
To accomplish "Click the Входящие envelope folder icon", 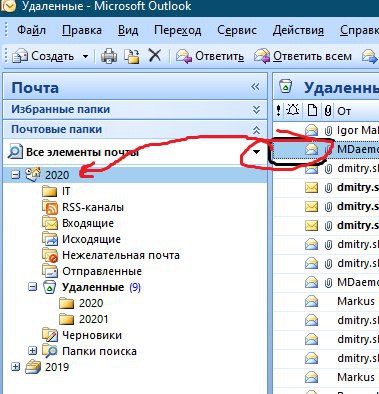I will point(50,223).
